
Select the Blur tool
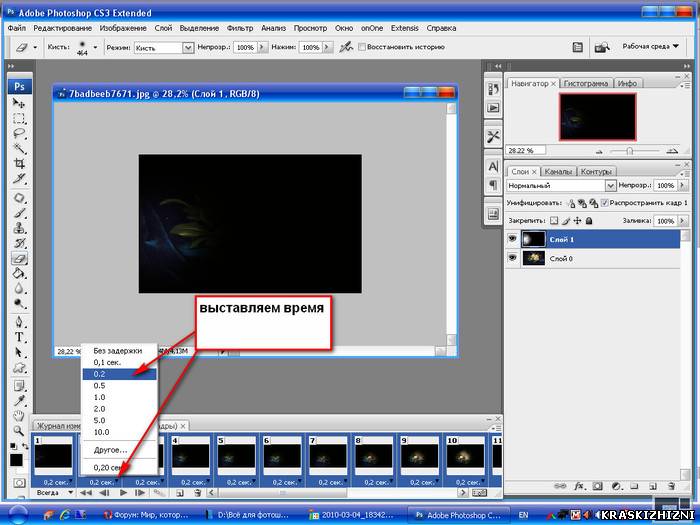coord(19,288)
